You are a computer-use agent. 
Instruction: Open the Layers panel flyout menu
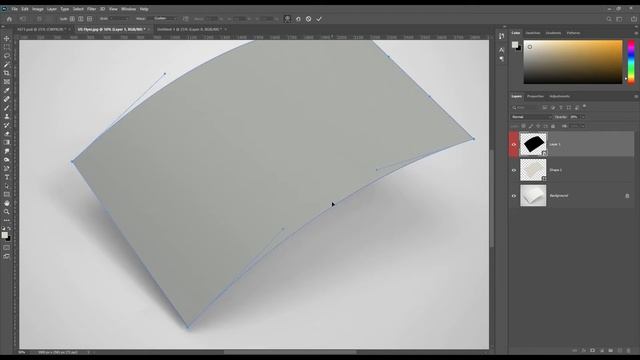point(636,97)
